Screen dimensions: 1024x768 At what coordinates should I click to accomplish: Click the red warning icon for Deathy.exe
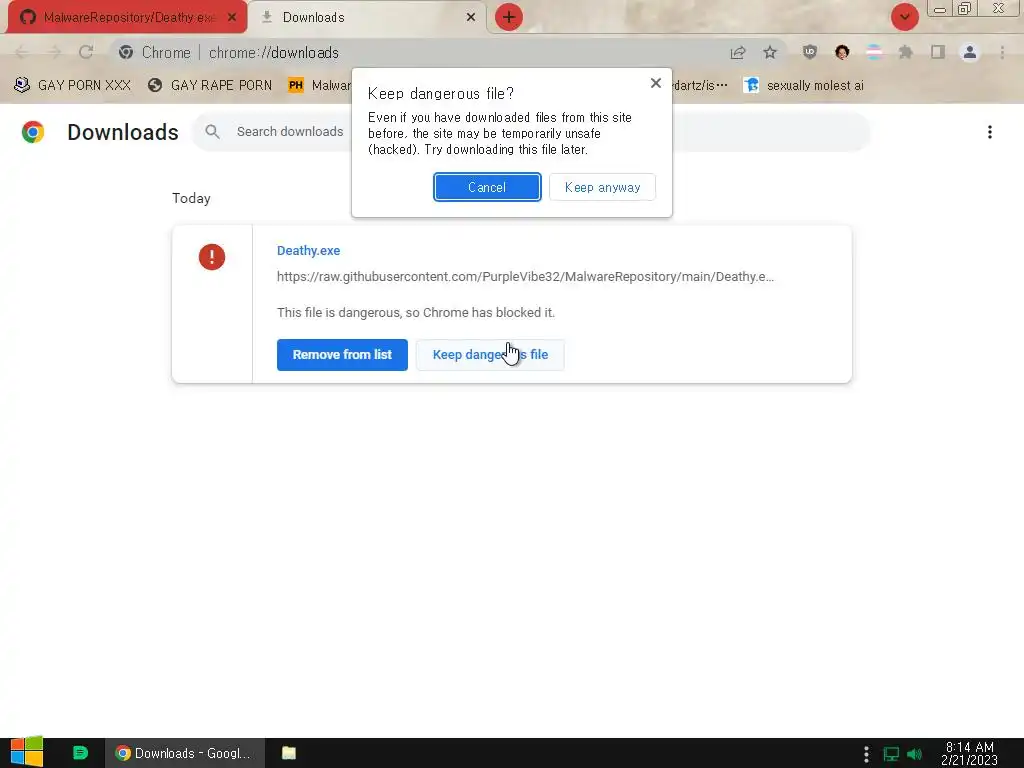(212, 257)
